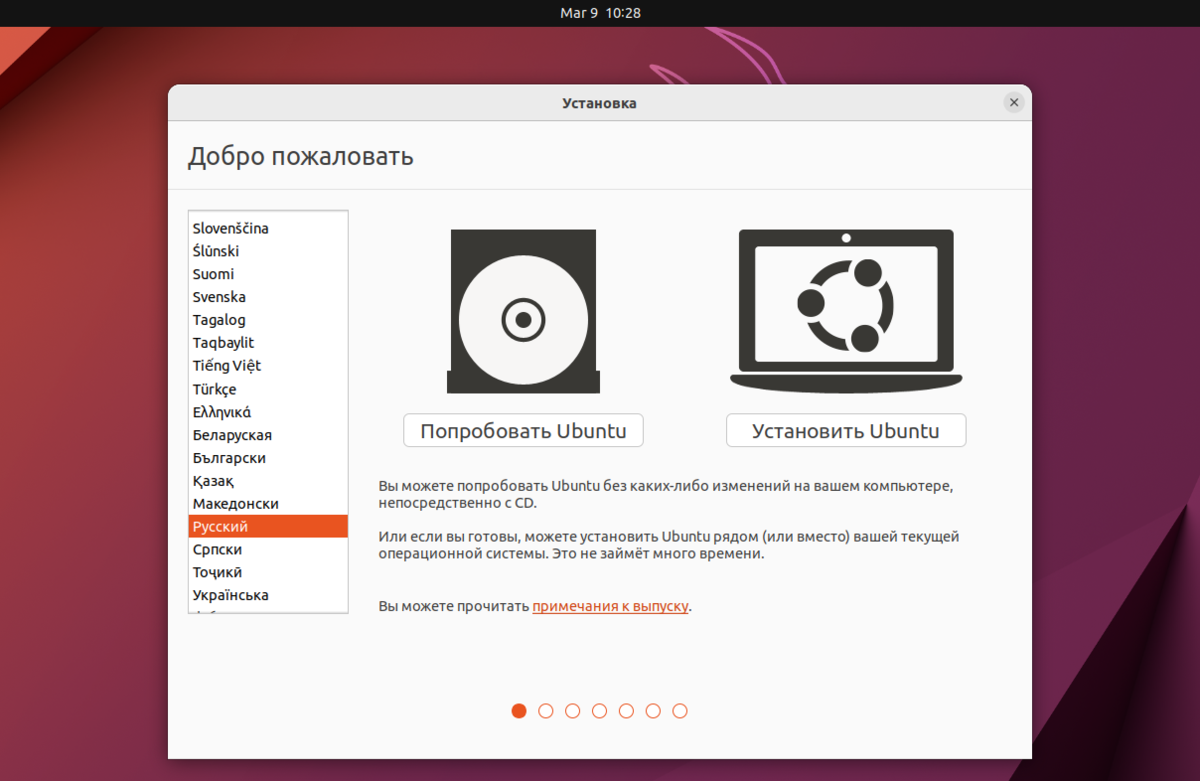This screenshot has height=781, width=1200.
Task: Select Български in the language list
Action: click(268, 458)
